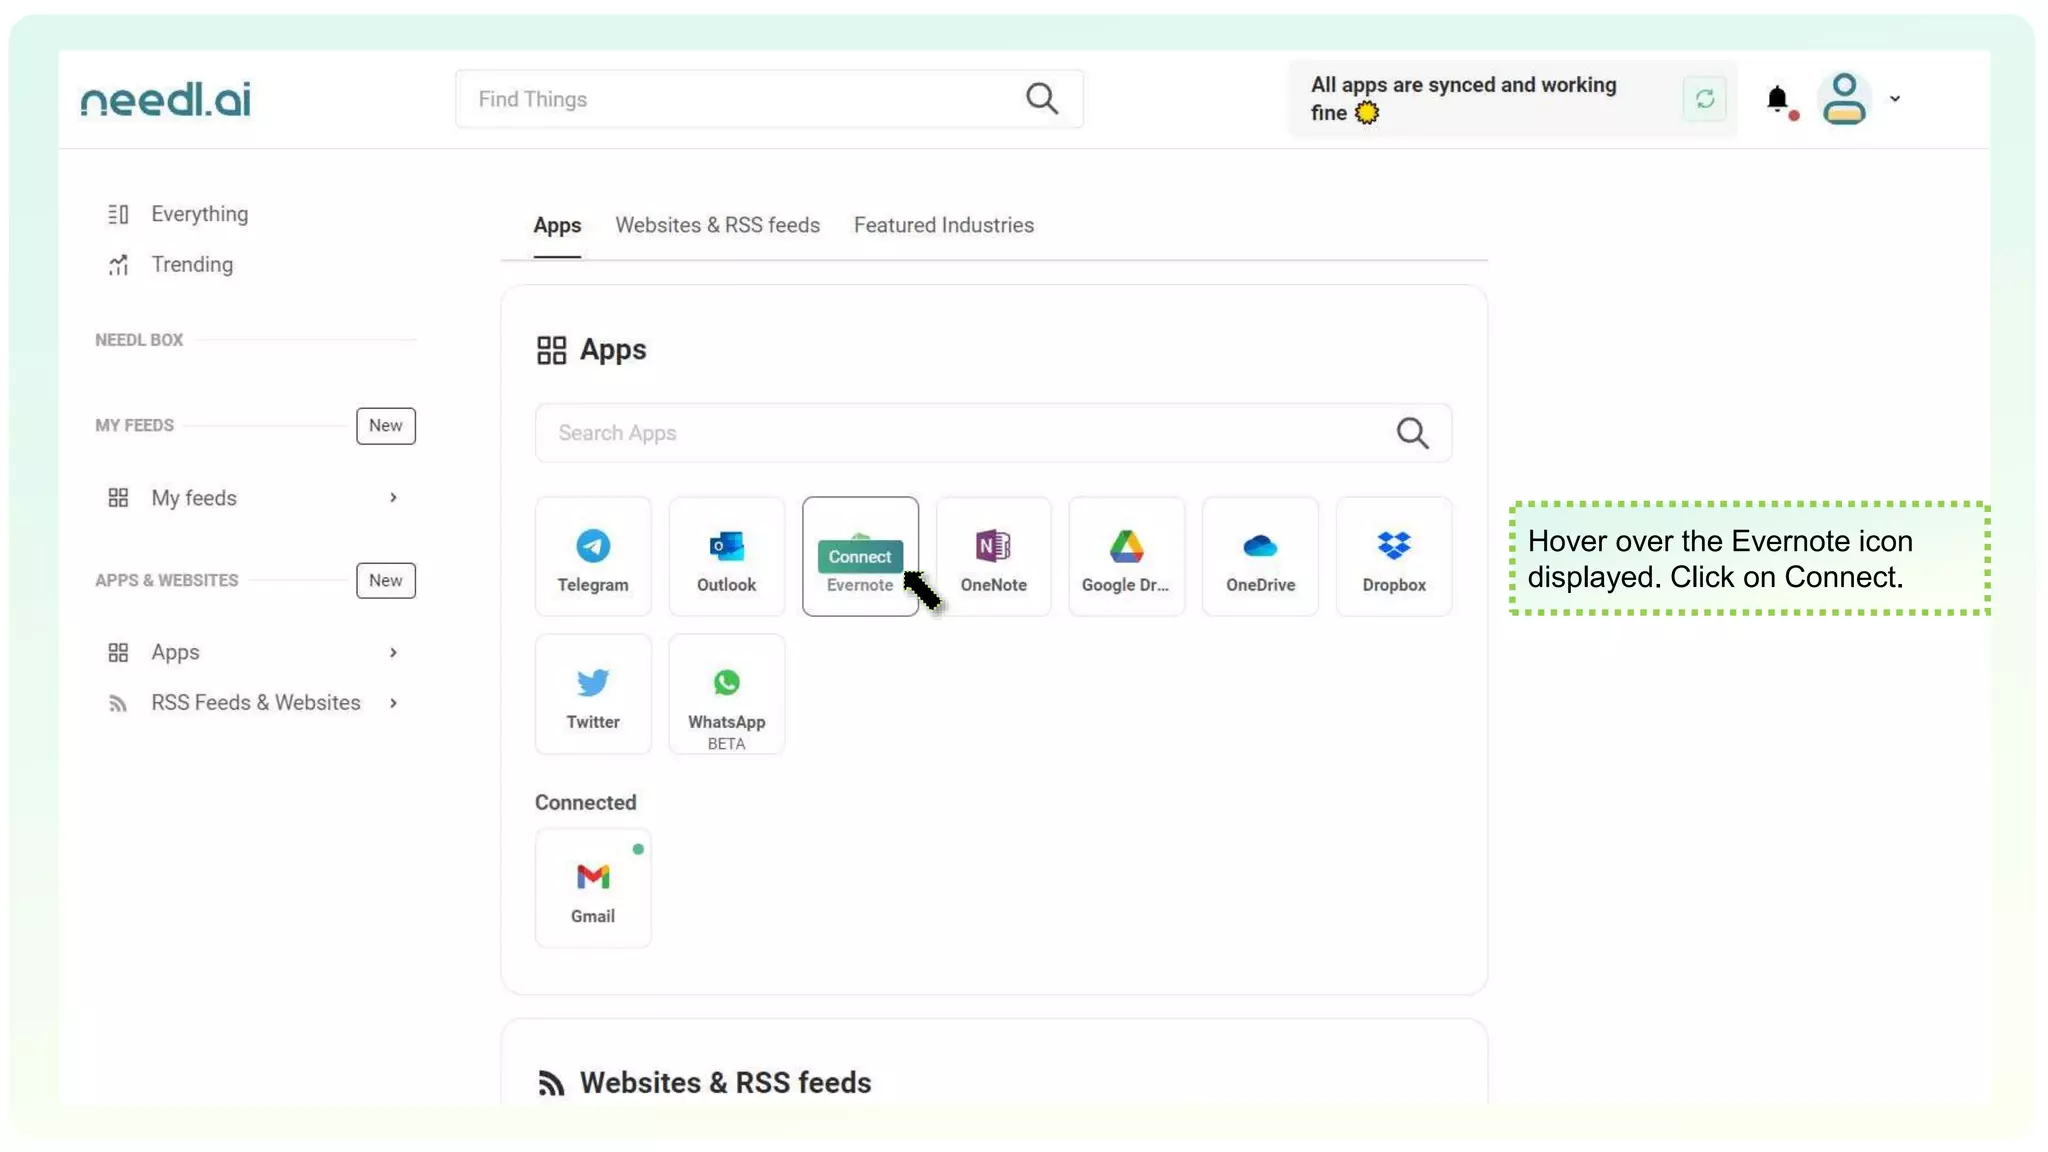Select the Google Drive app tile
Image resolution: width=2048 pixels, height=1152 pixels.
click(1126, 556)
